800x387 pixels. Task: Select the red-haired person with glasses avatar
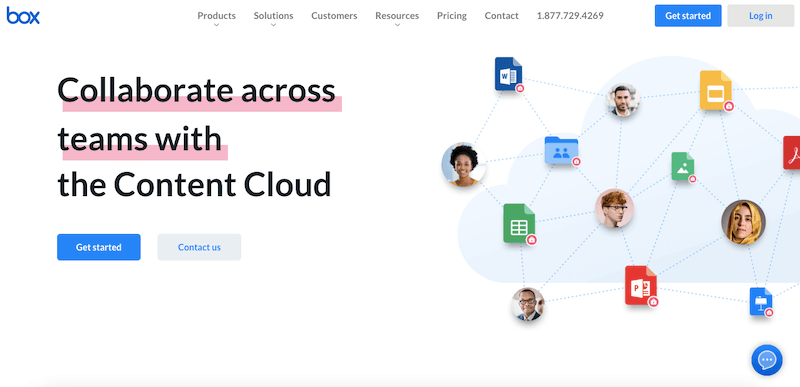pyautogui.click(x=614, y=208)
